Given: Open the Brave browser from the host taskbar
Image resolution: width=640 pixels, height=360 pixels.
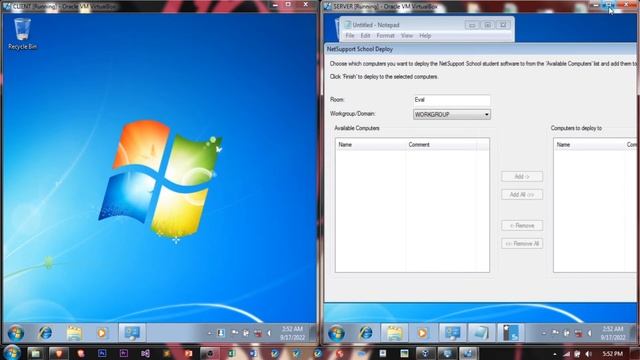Looking at the screenshot, I should coord(59,353).
